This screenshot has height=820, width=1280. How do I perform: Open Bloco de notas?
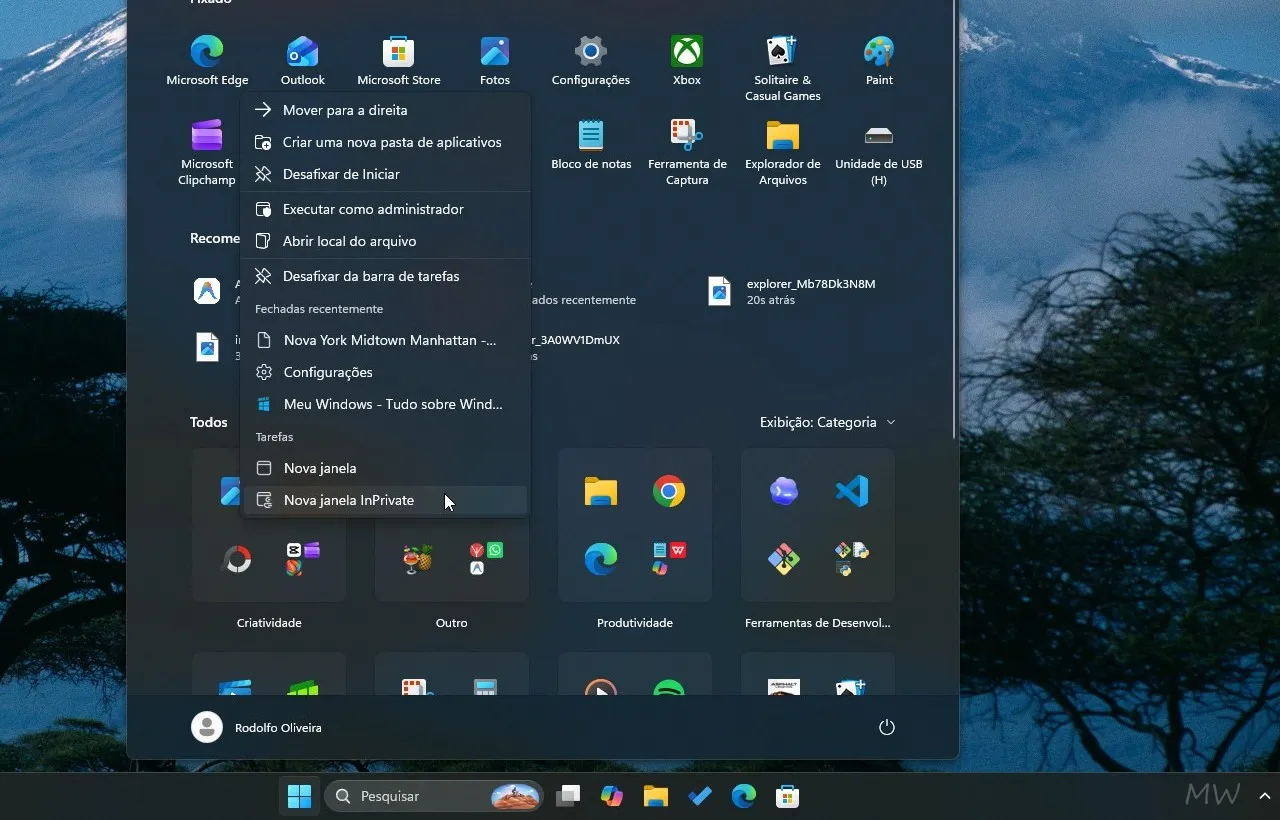tap(590, 145)
